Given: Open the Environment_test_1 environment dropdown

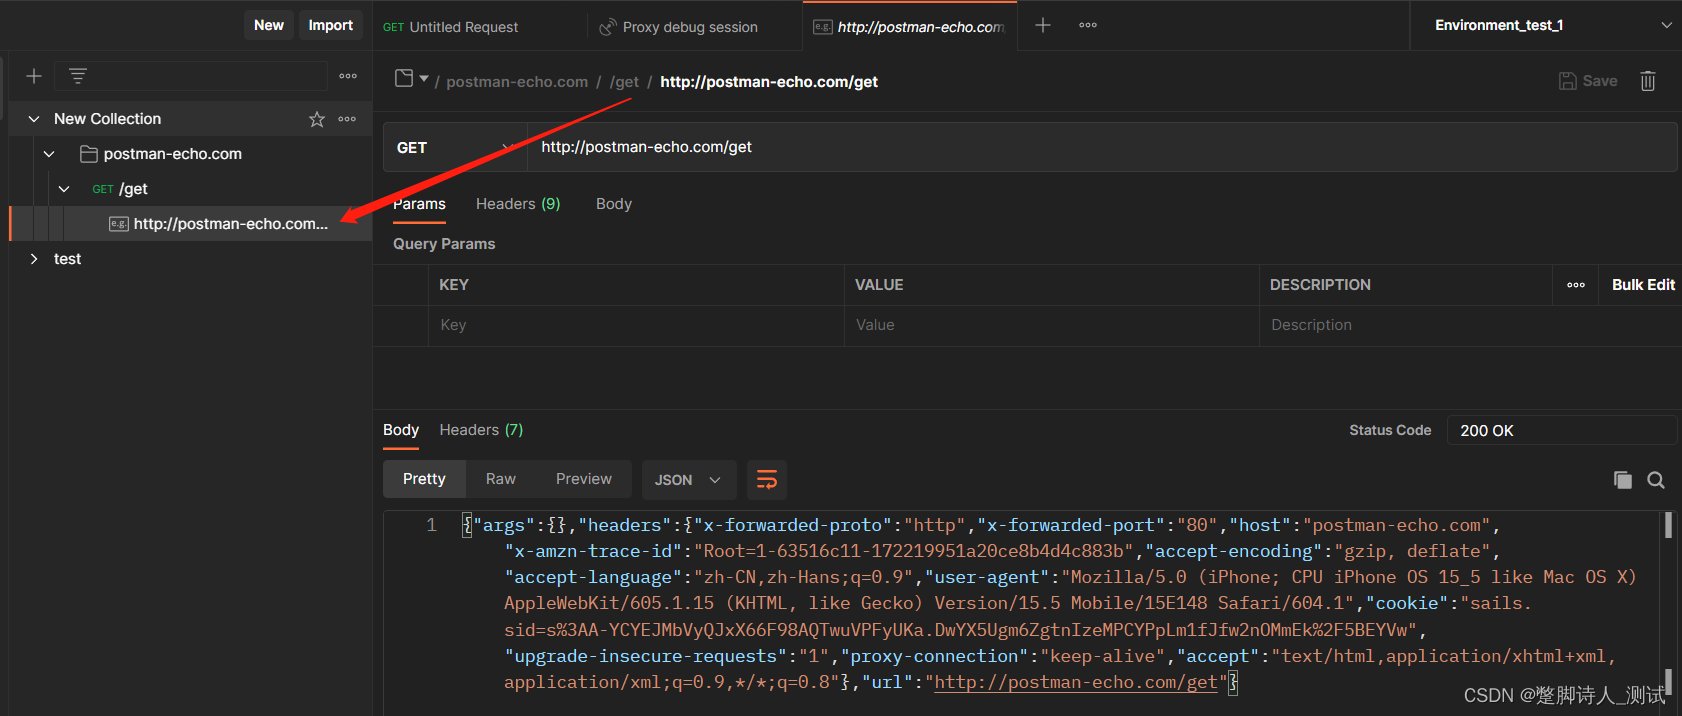Looking at the screenshot, I should point(1546,25).
